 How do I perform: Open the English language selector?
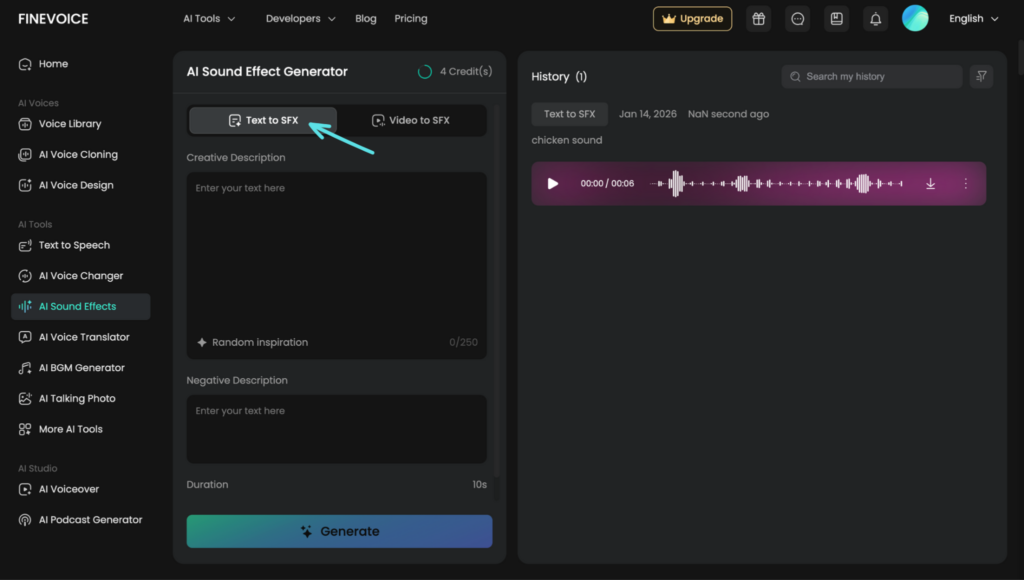[x=973, y=19]
